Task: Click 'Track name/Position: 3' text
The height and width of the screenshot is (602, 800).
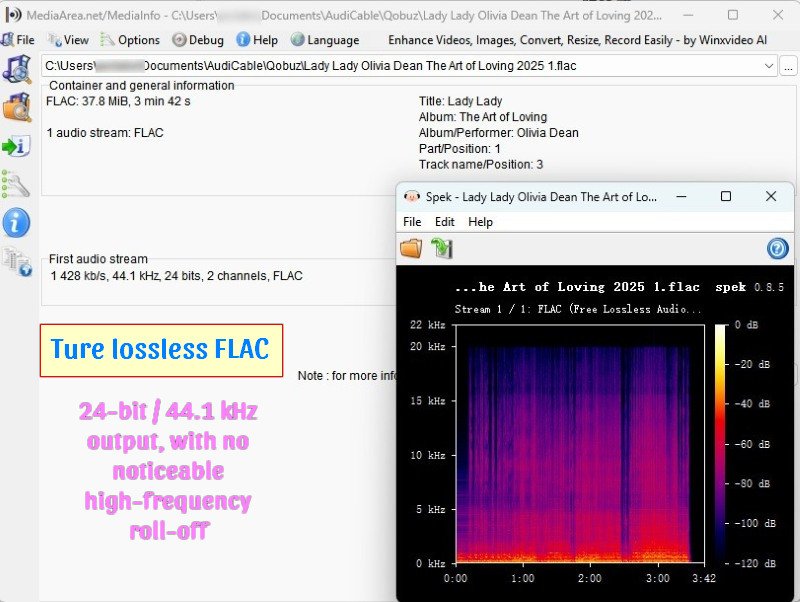Action: 481,164
